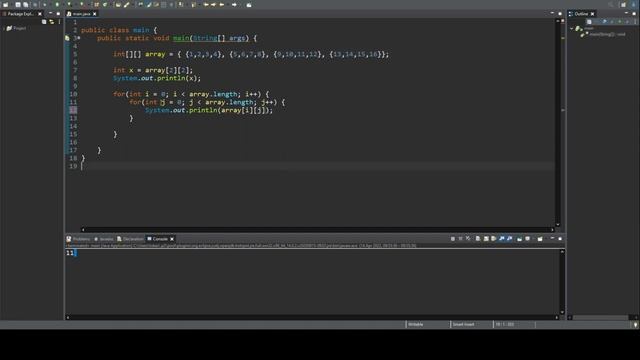Click the New Java Package icon

click(x=96, y=5)
